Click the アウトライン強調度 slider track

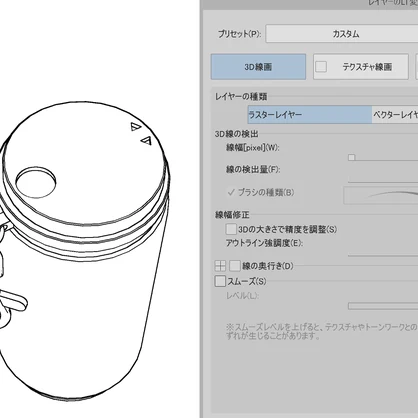pyautogui.click(x=383, y=255)
